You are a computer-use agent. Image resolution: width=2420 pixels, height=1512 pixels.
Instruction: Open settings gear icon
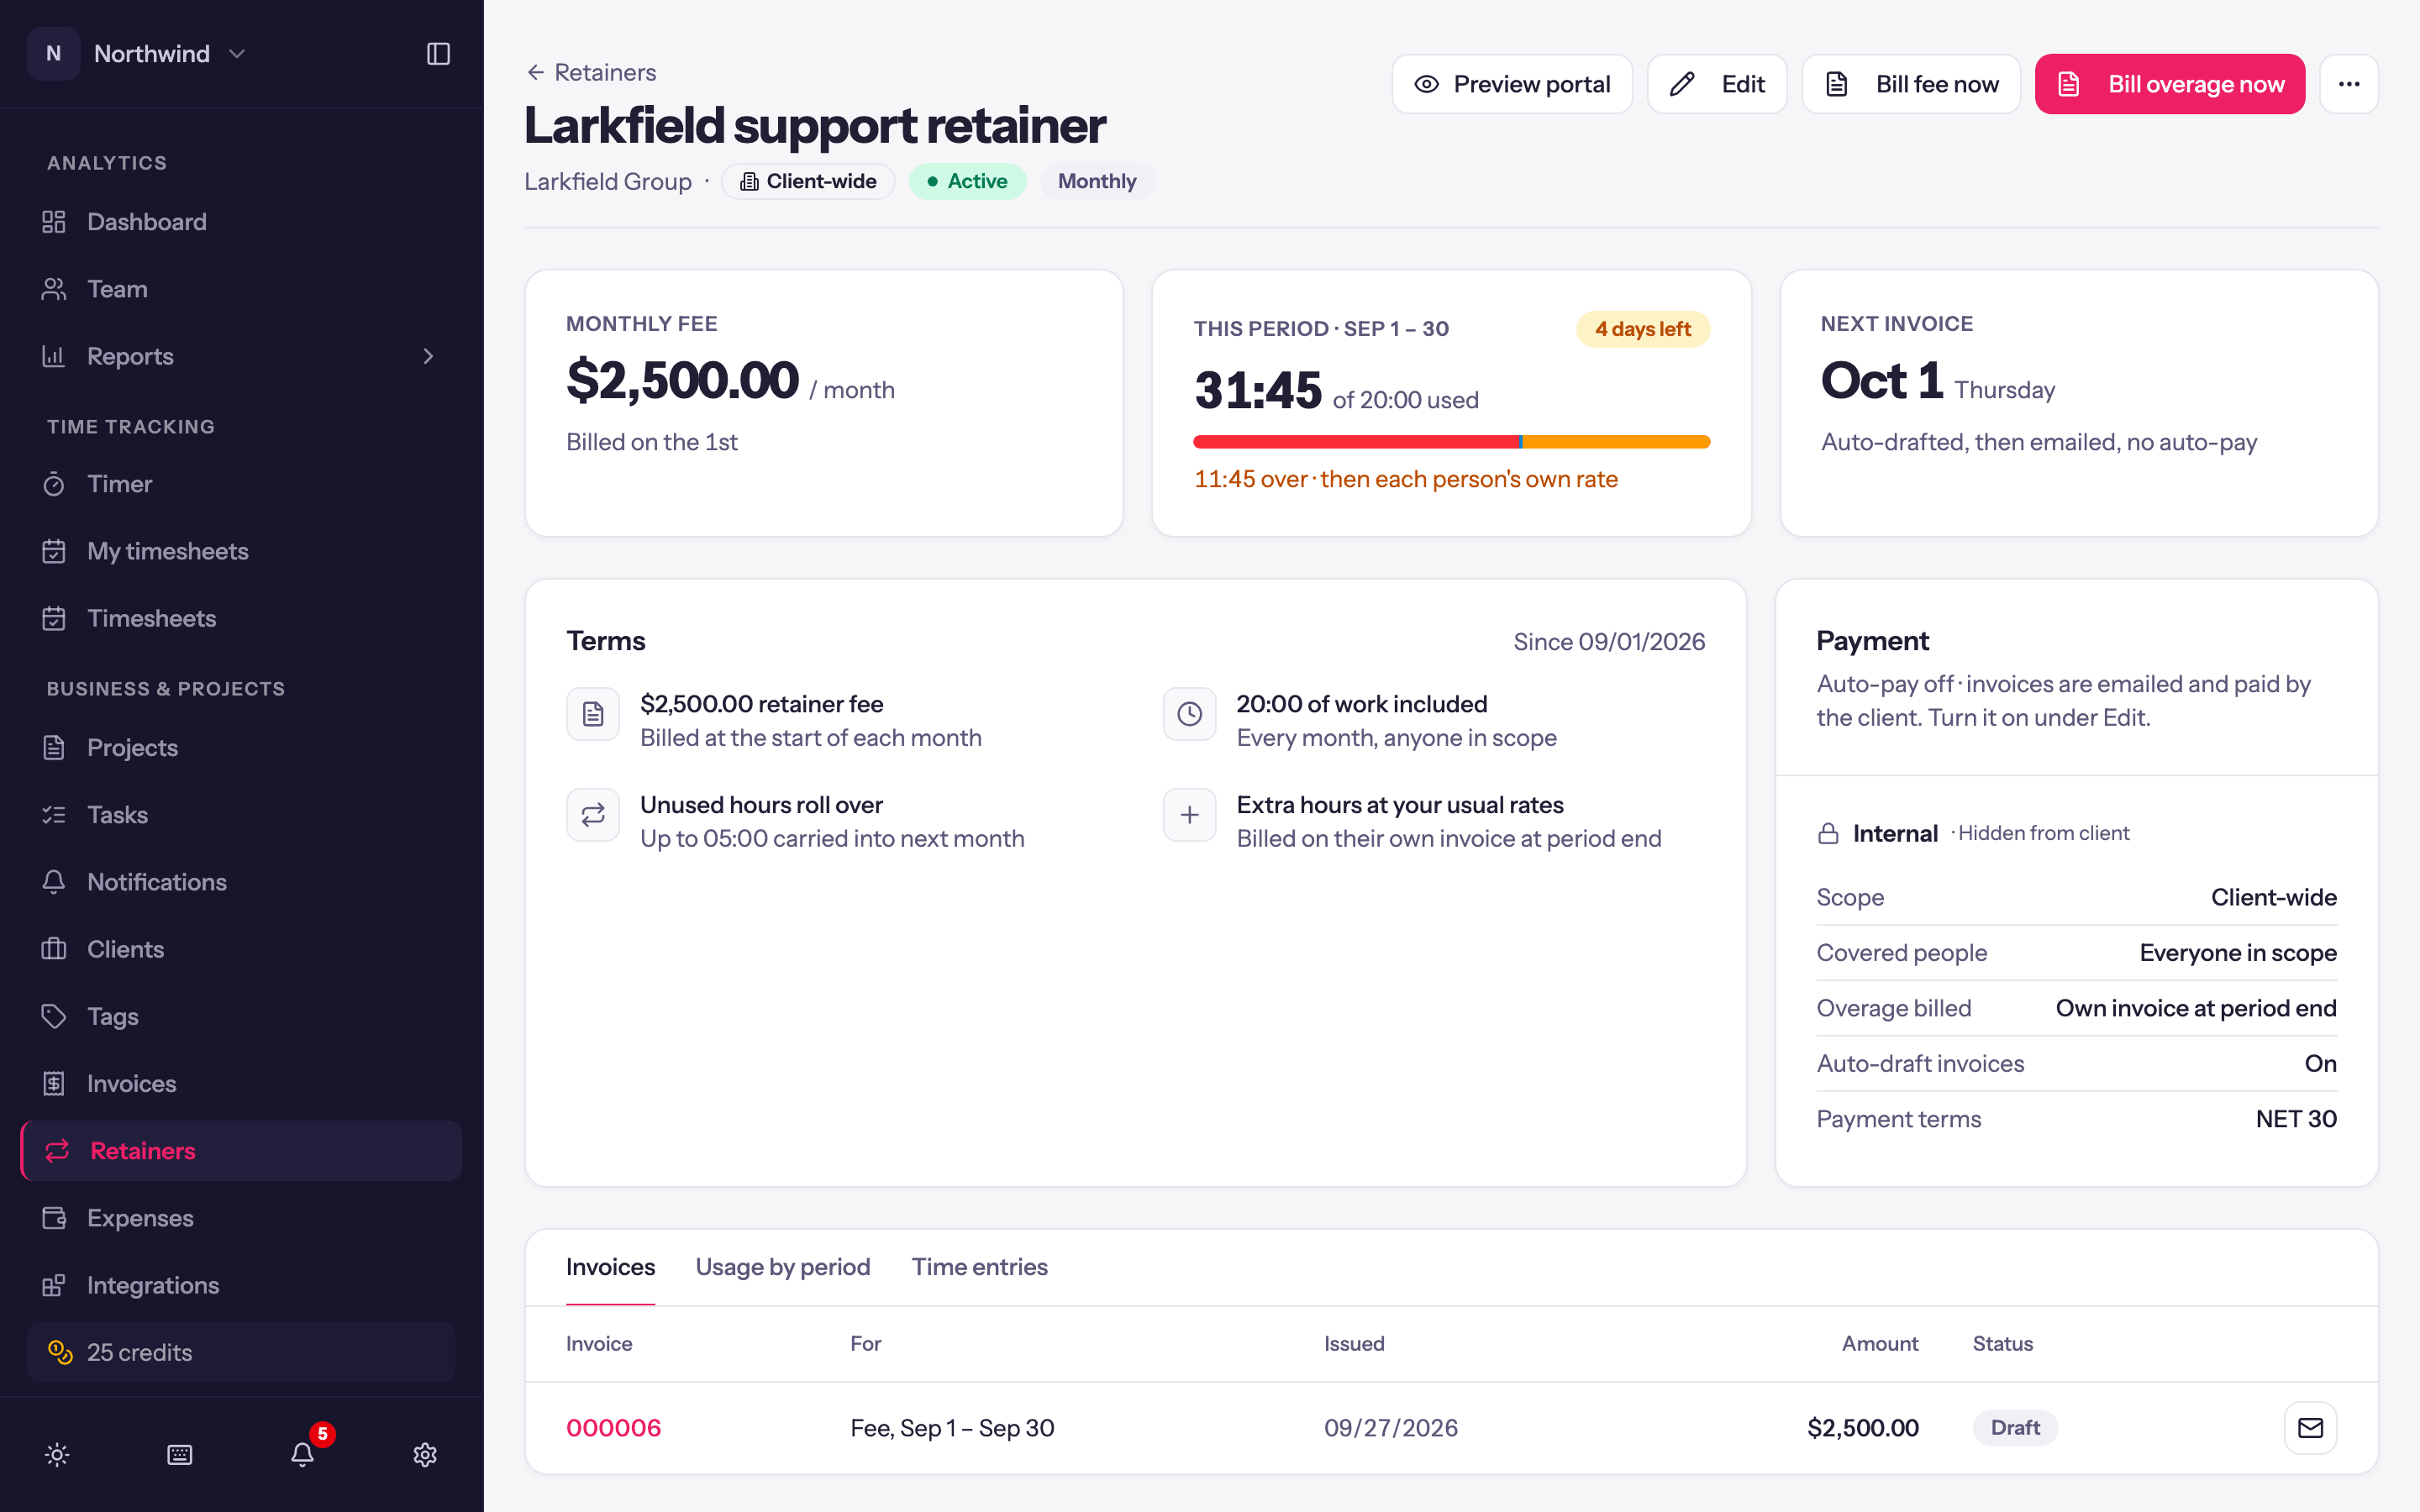(x=425, y=1454)
